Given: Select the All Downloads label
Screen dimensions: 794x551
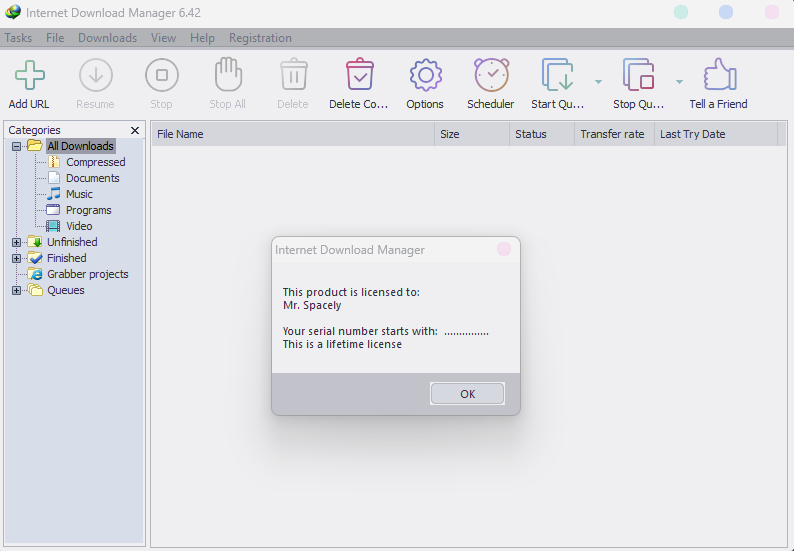Looking at the screenshot, I should 81,146.
